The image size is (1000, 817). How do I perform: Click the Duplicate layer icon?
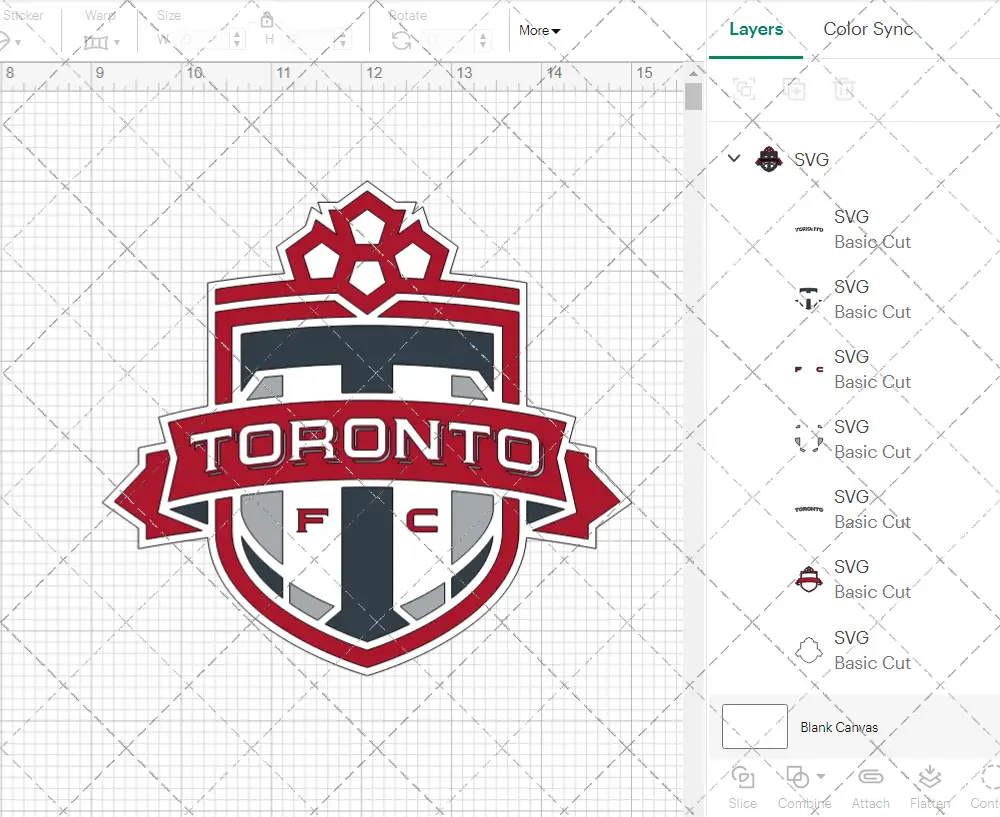[795, 89]
